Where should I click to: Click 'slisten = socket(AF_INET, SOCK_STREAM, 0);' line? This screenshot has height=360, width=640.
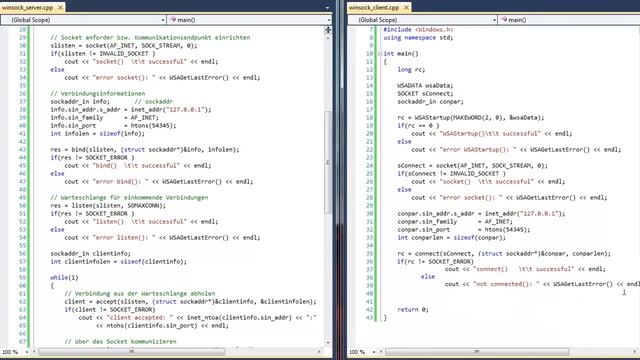coord(124,45)
